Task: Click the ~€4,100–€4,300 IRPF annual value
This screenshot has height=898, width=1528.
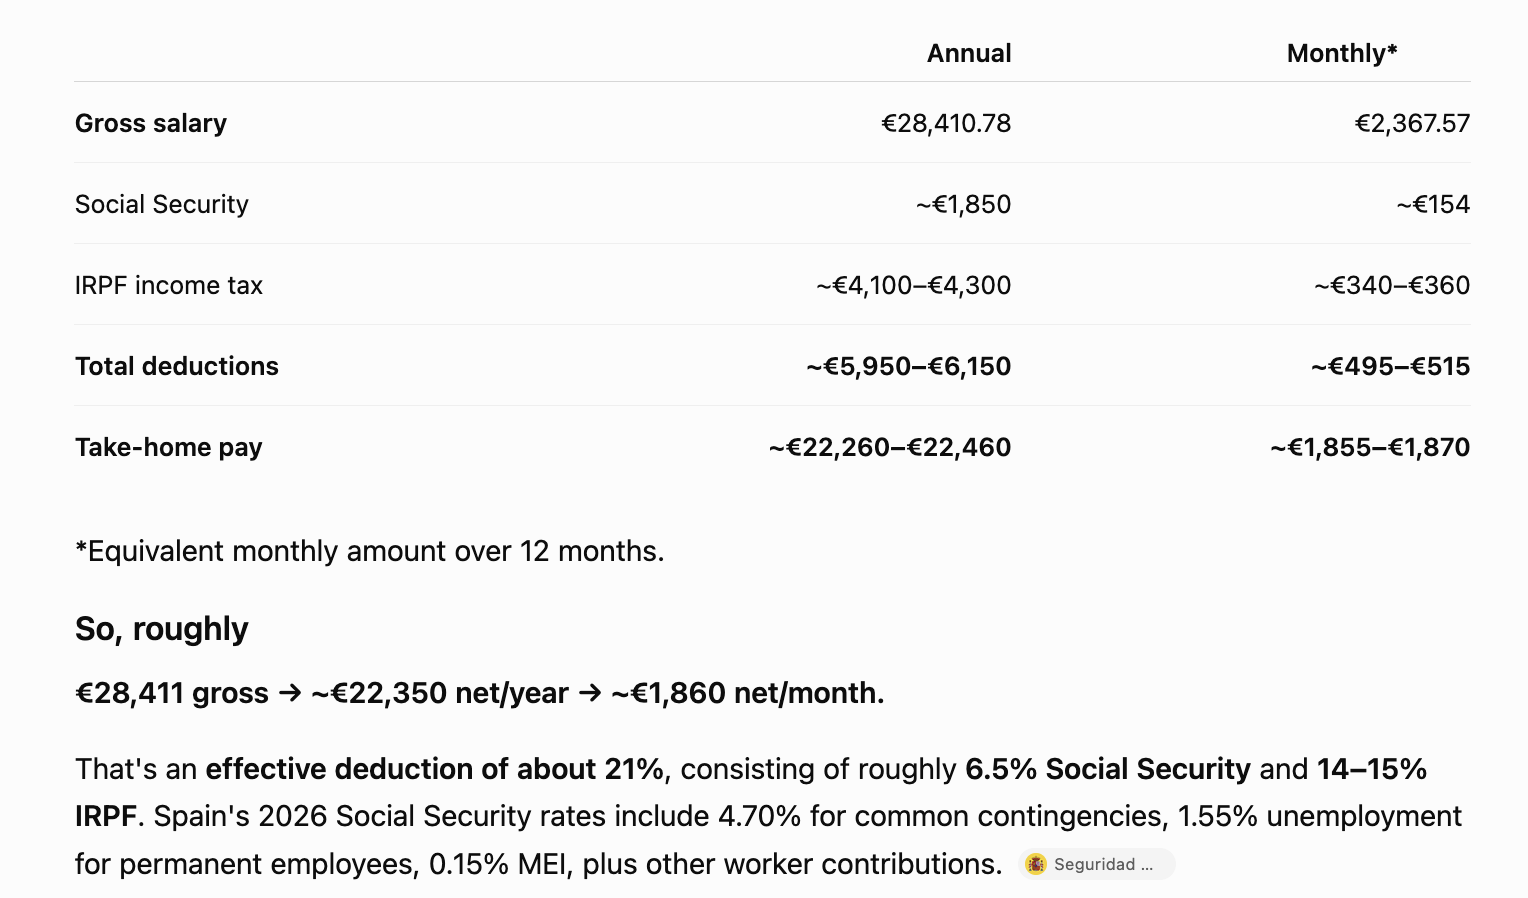Action: click(x=913, y=285)
